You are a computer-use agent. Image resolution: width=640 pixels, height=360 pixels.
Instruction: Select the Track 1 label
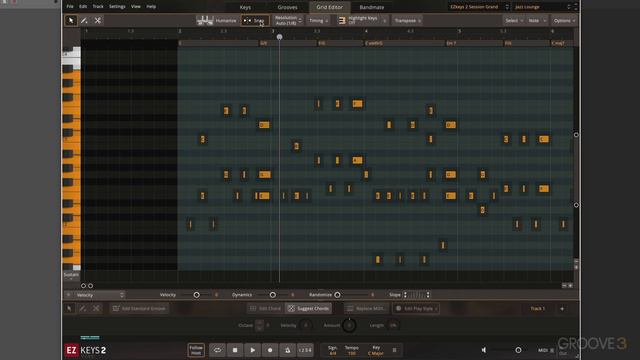tap(538, 309)
